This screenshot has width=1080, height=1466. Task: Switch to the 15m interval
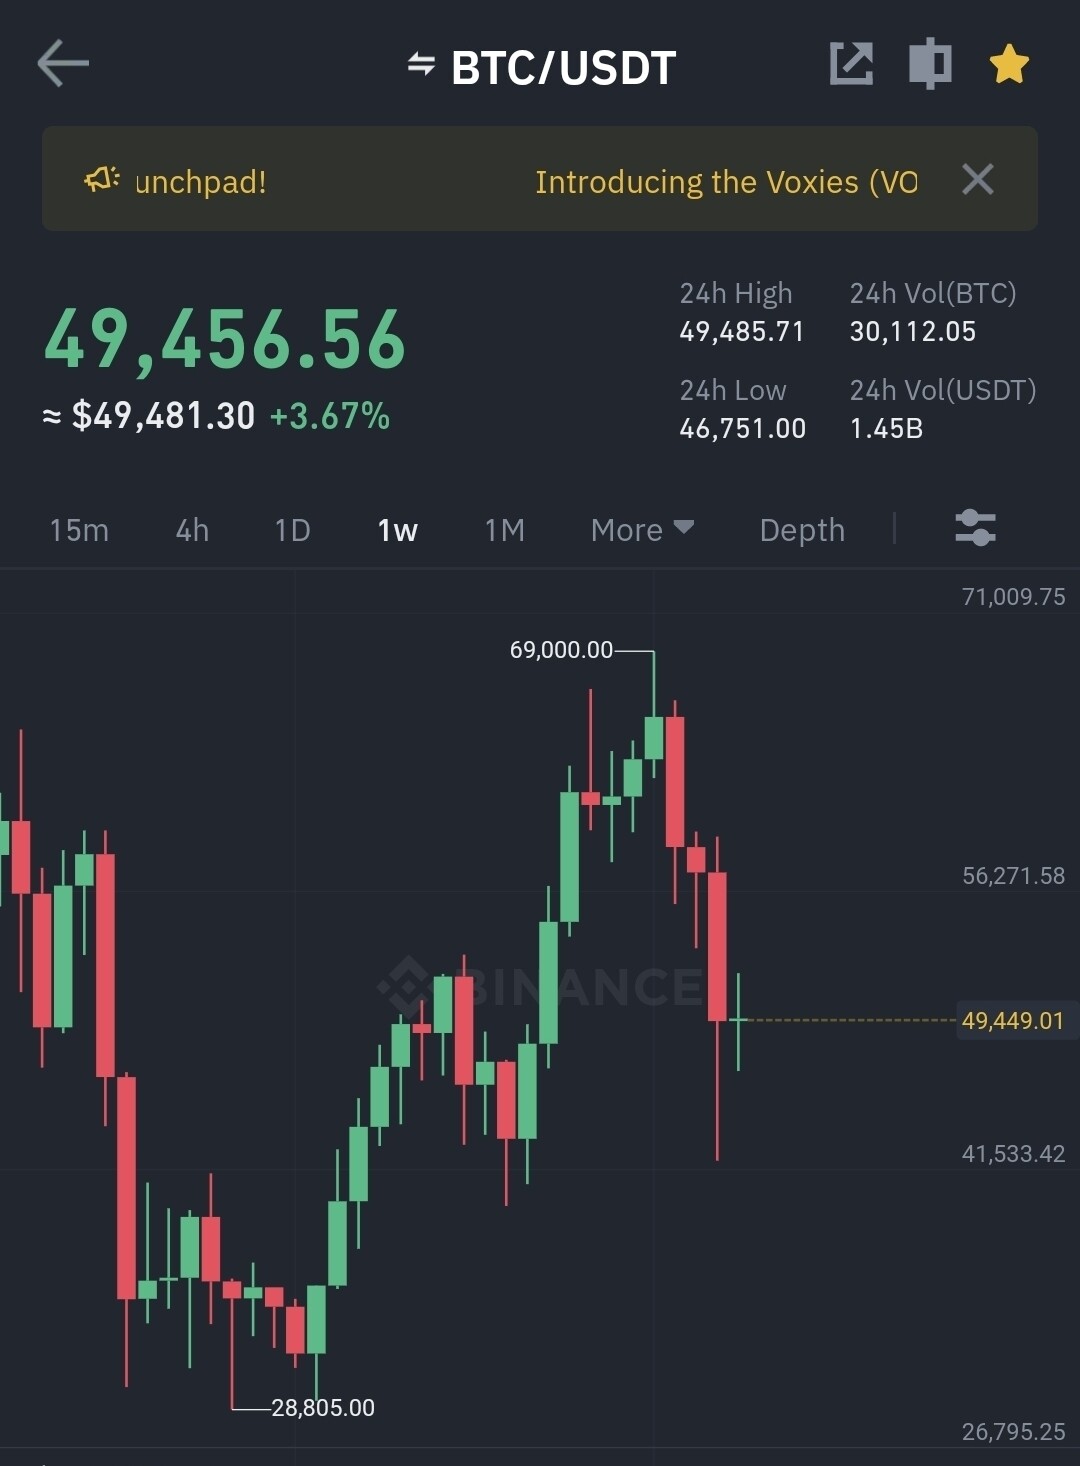(x=79, y=530)
